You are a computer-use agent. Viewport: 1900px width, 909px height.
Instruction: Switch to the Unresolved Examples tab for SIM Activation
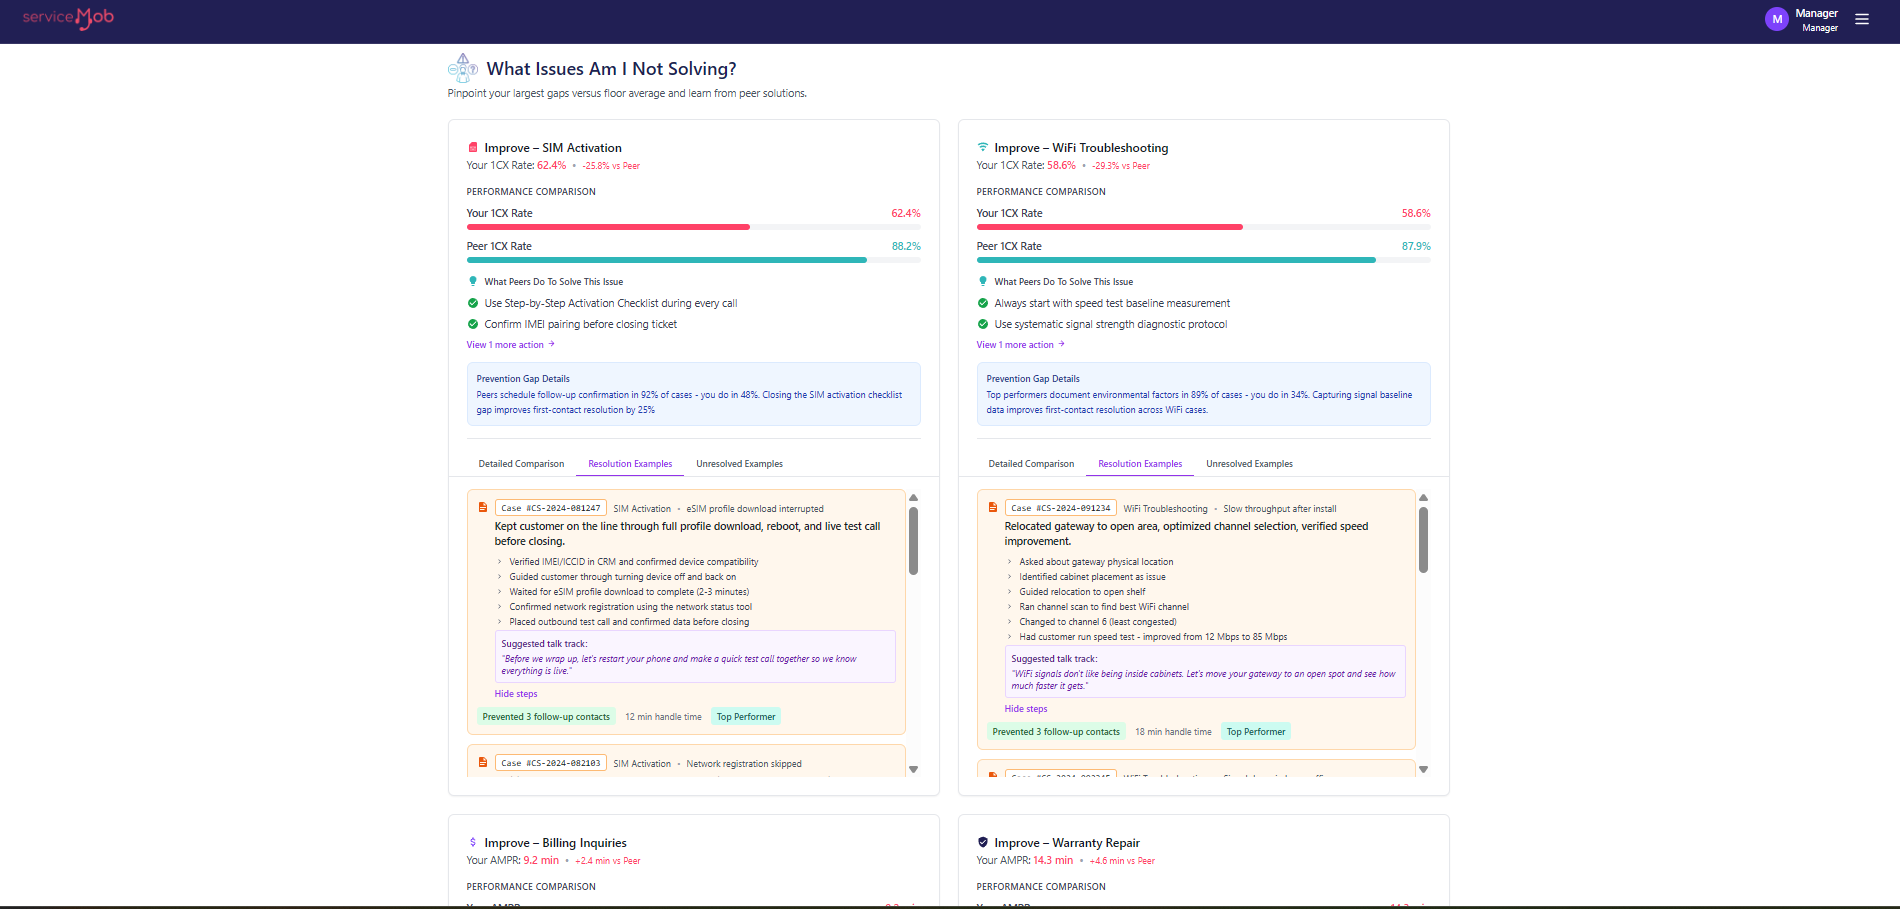[x=739, y=463]
